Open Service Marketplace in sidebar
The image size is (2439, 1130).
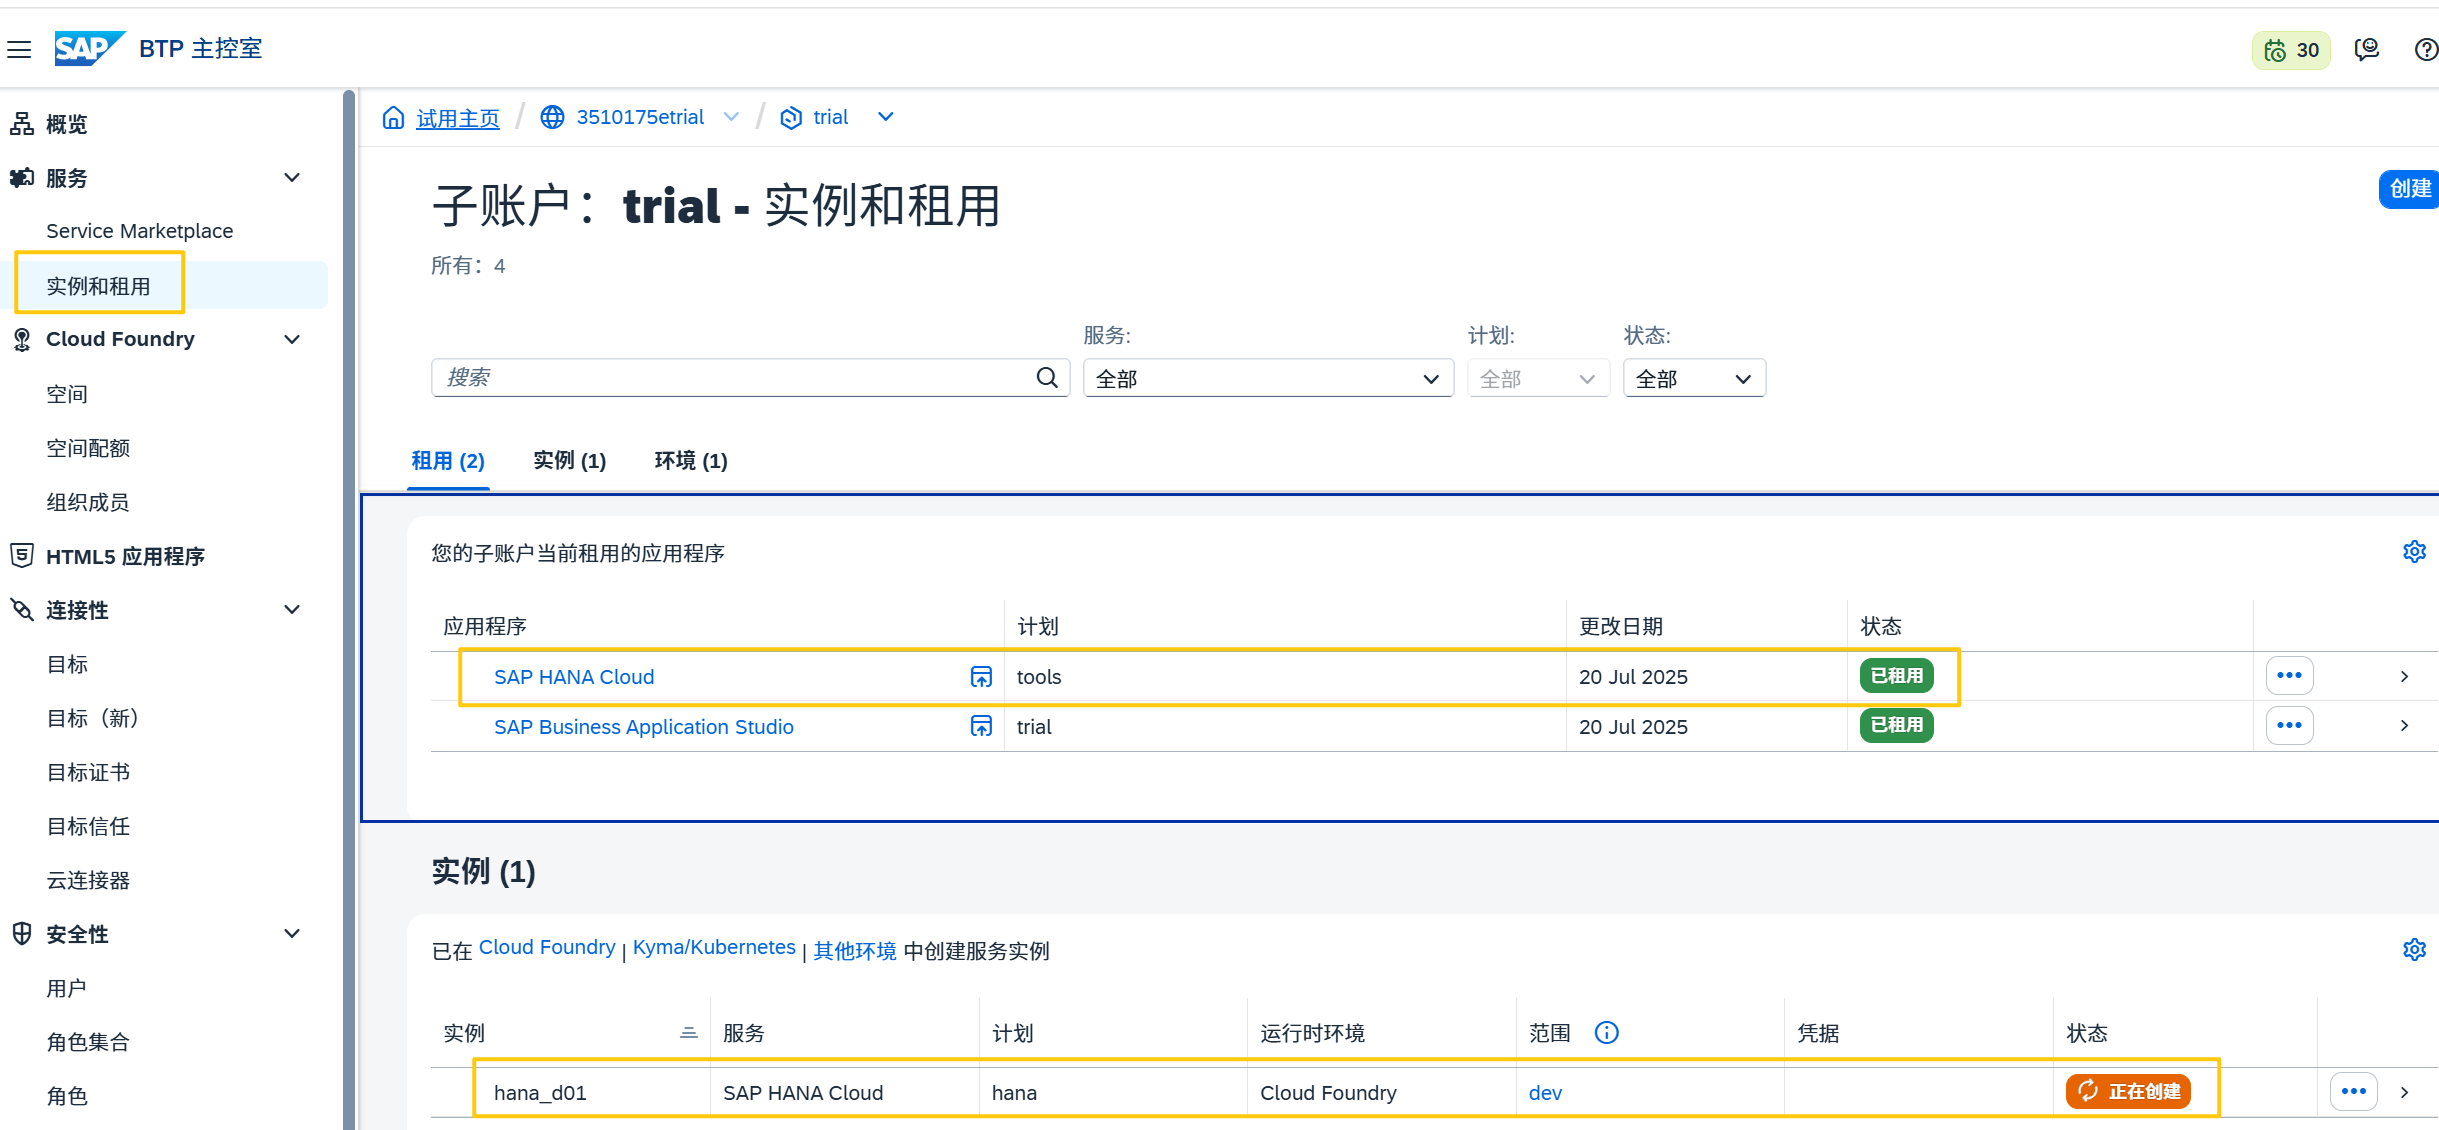(x=140, y=231)
